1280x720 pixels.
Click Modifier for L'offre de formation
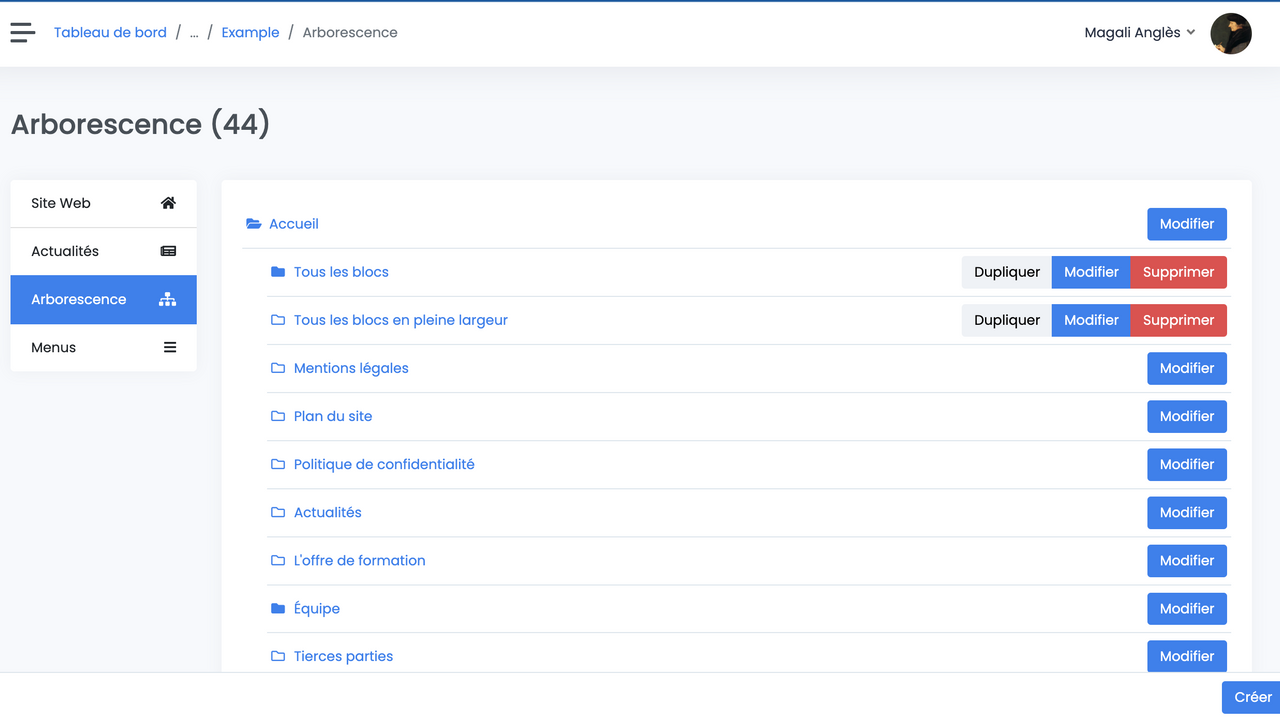pos(1186,561)
